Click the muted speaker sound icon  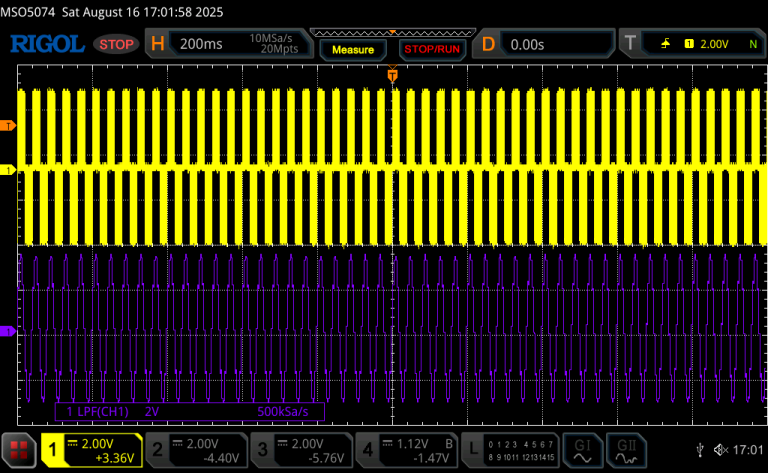click(x=720, y=449)
